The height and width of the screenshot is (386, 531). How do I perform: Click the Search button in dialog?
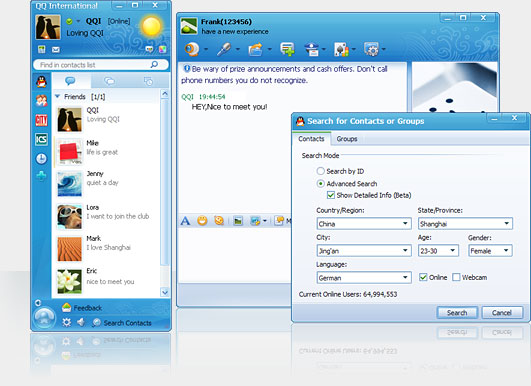coord(457,313)
